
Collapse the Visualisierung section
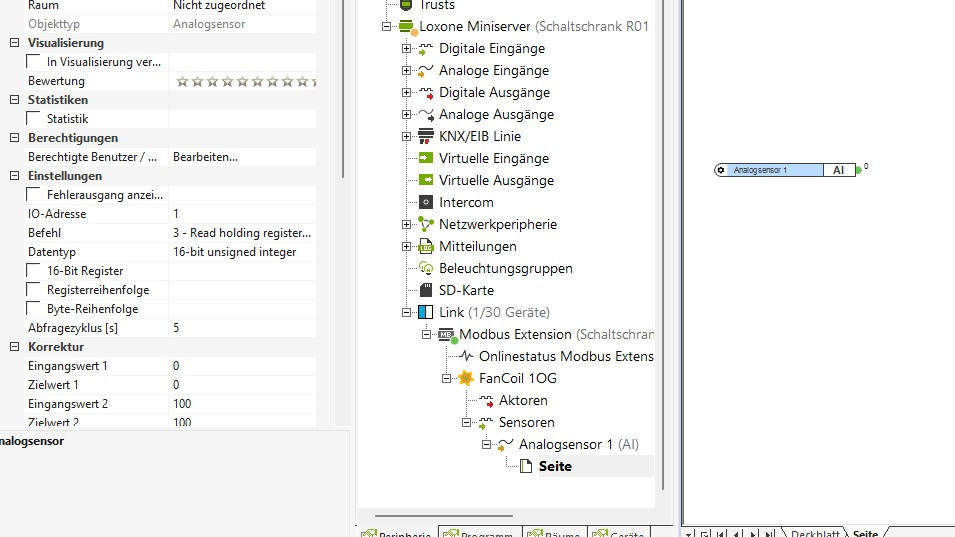[x=15, y=43]
